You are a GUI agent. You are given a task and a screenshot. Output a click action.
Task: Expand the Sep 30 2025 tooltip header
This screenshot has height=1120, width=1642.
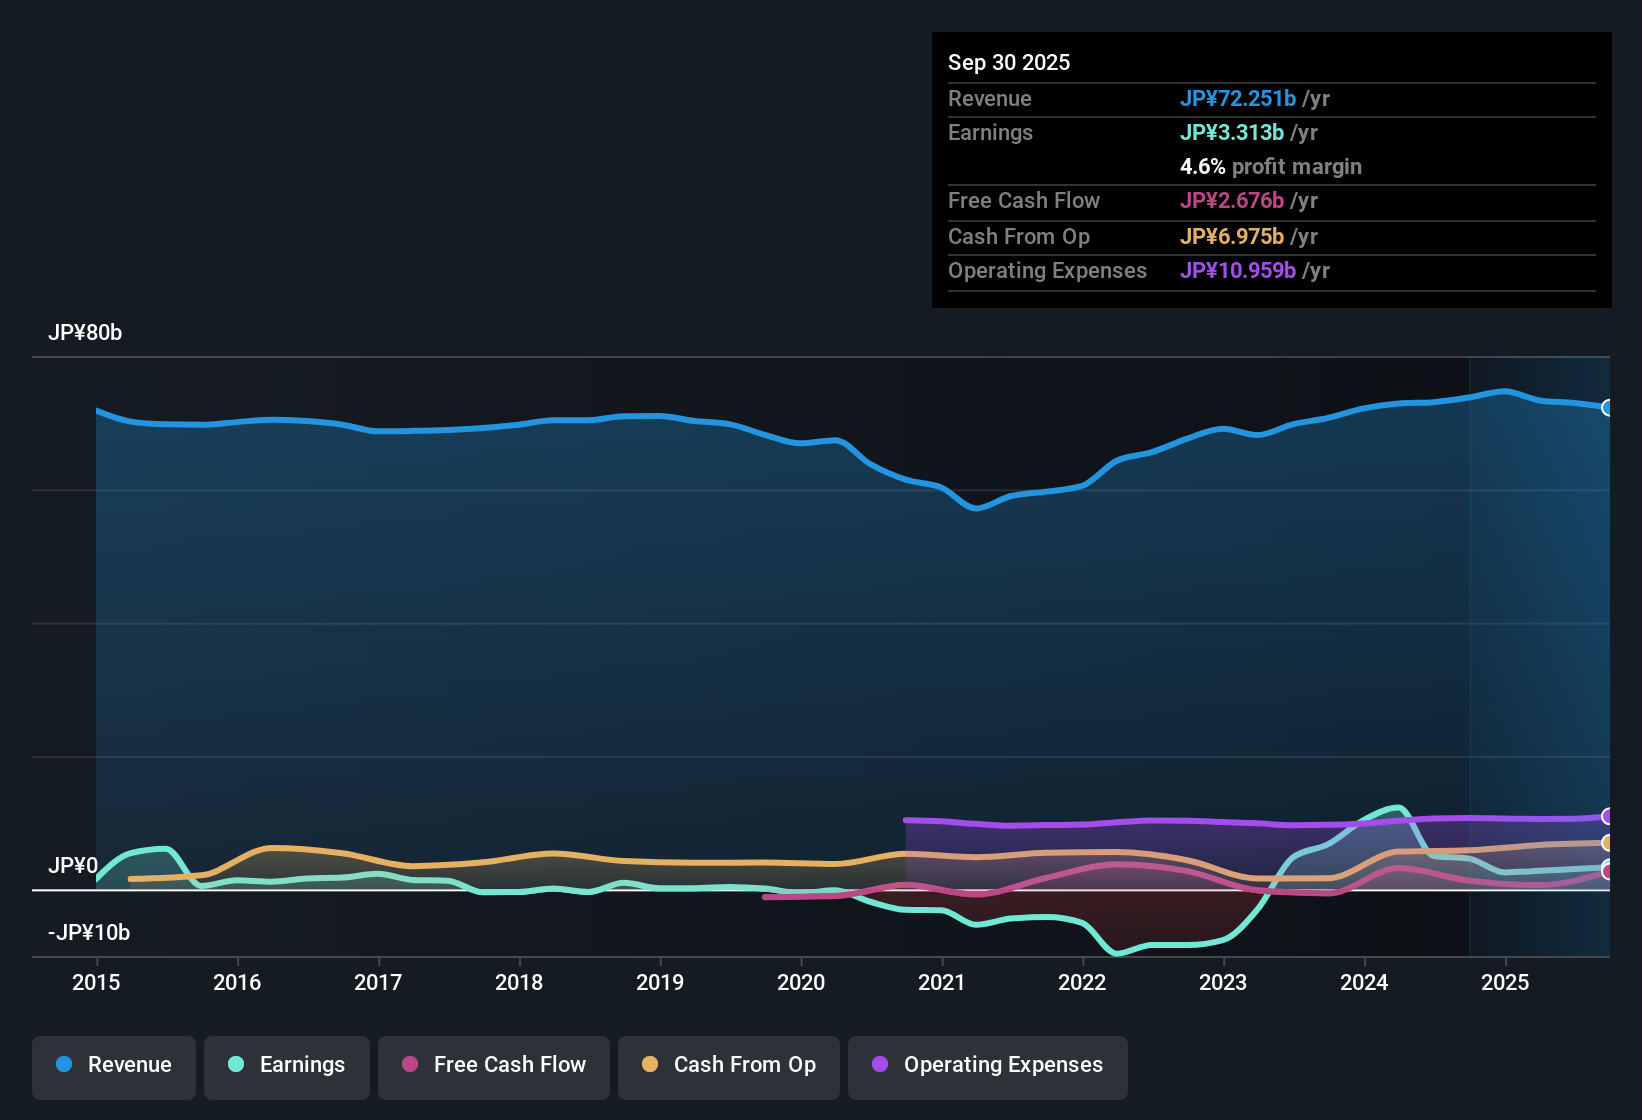[x=1010, y=62]
